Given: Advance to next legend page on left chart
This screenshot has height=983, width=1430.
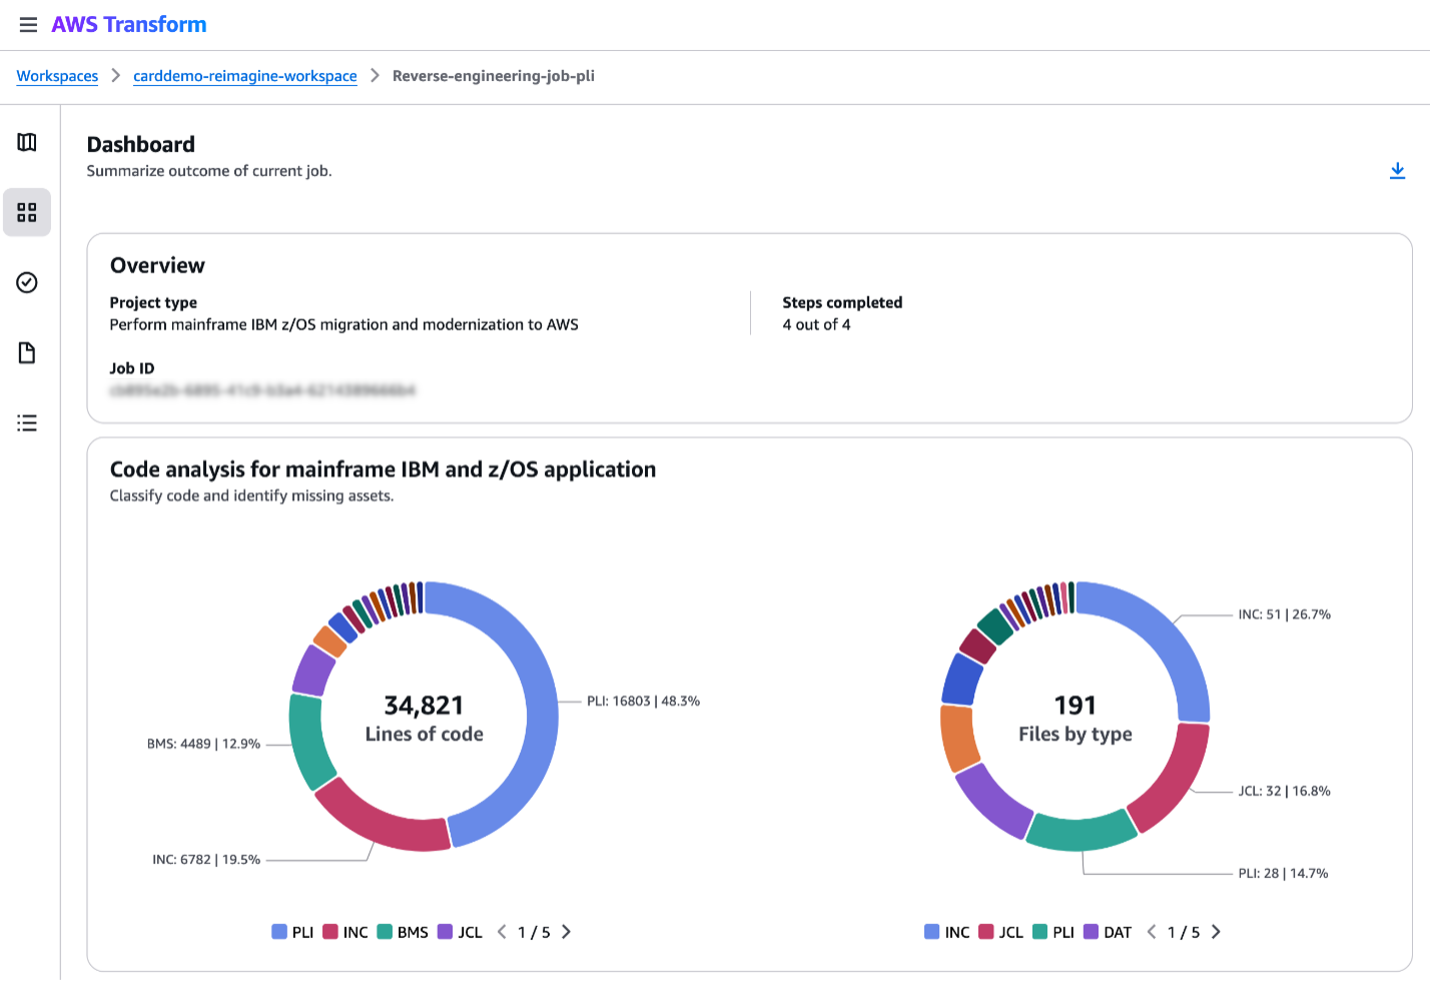Looking at the screenshot, I should pos(566,931).
